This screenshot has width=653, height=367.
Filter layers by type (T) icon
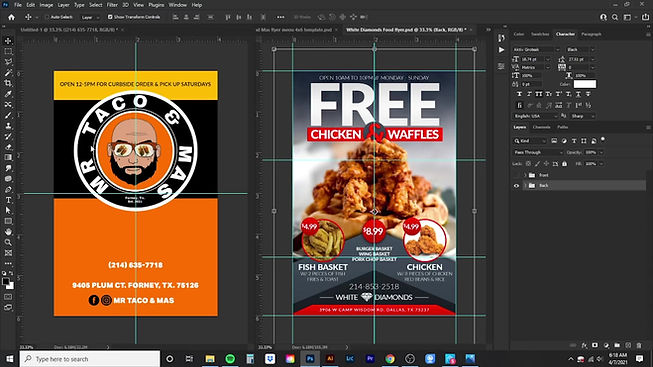pos(574,141)
